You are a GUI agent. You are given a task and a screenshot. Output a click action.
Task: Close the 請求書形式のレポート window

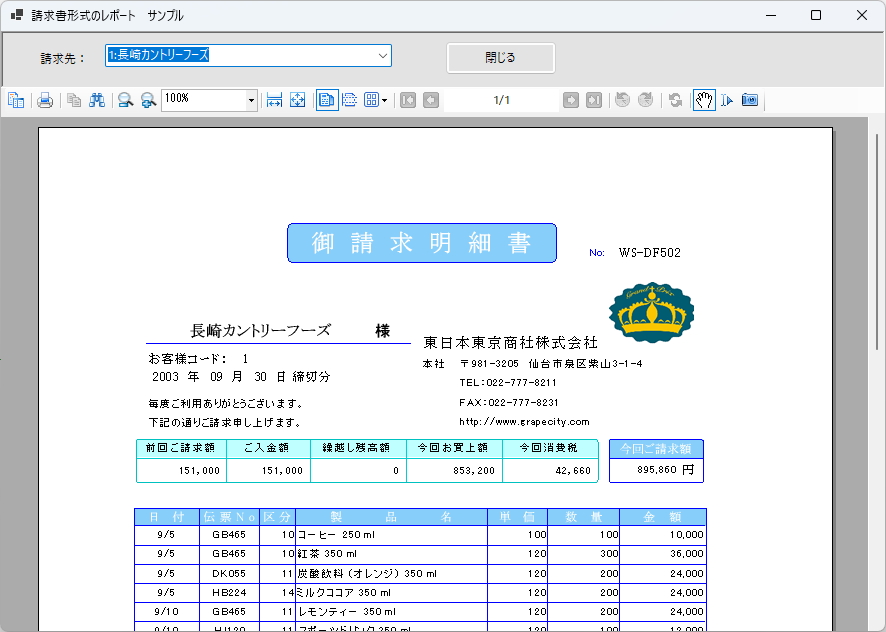coord(862,15)
